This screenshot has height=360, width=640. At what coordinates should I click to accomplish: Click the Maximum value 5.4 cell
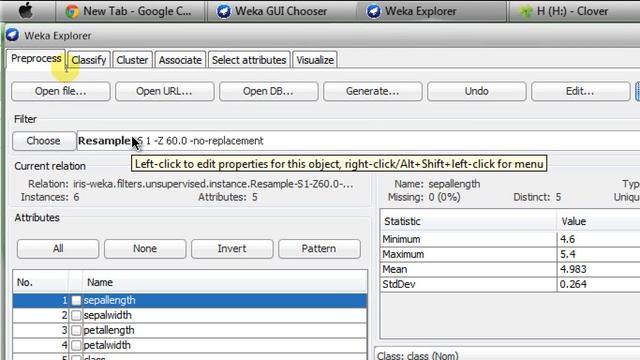tap(599, 254)
